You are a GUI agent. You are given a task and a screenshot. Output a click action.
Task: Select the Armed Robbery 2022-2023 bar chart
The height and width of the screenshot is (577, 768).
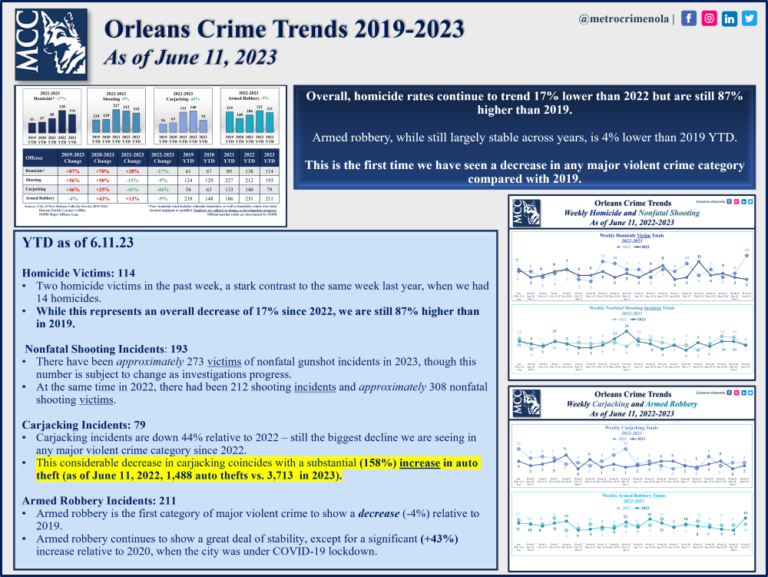click(249, 118)
